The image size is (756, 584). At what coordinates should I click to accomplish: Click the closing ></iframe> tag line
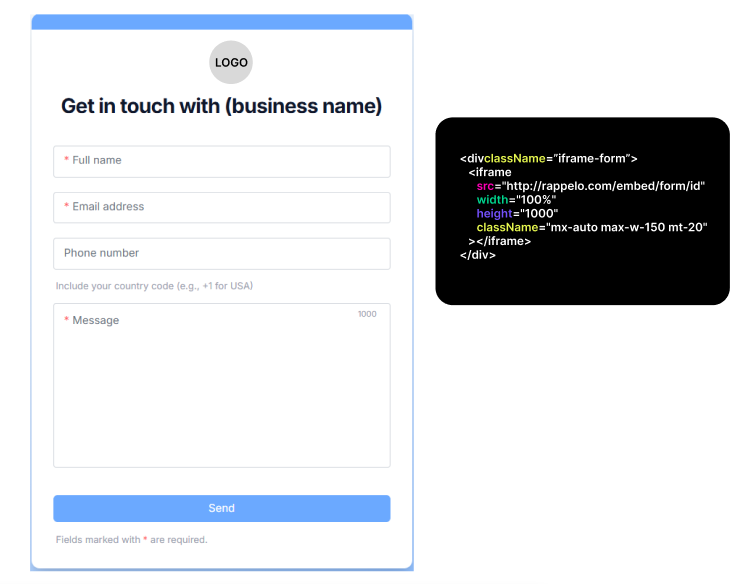pyautogui.click(x=500, y=241)
